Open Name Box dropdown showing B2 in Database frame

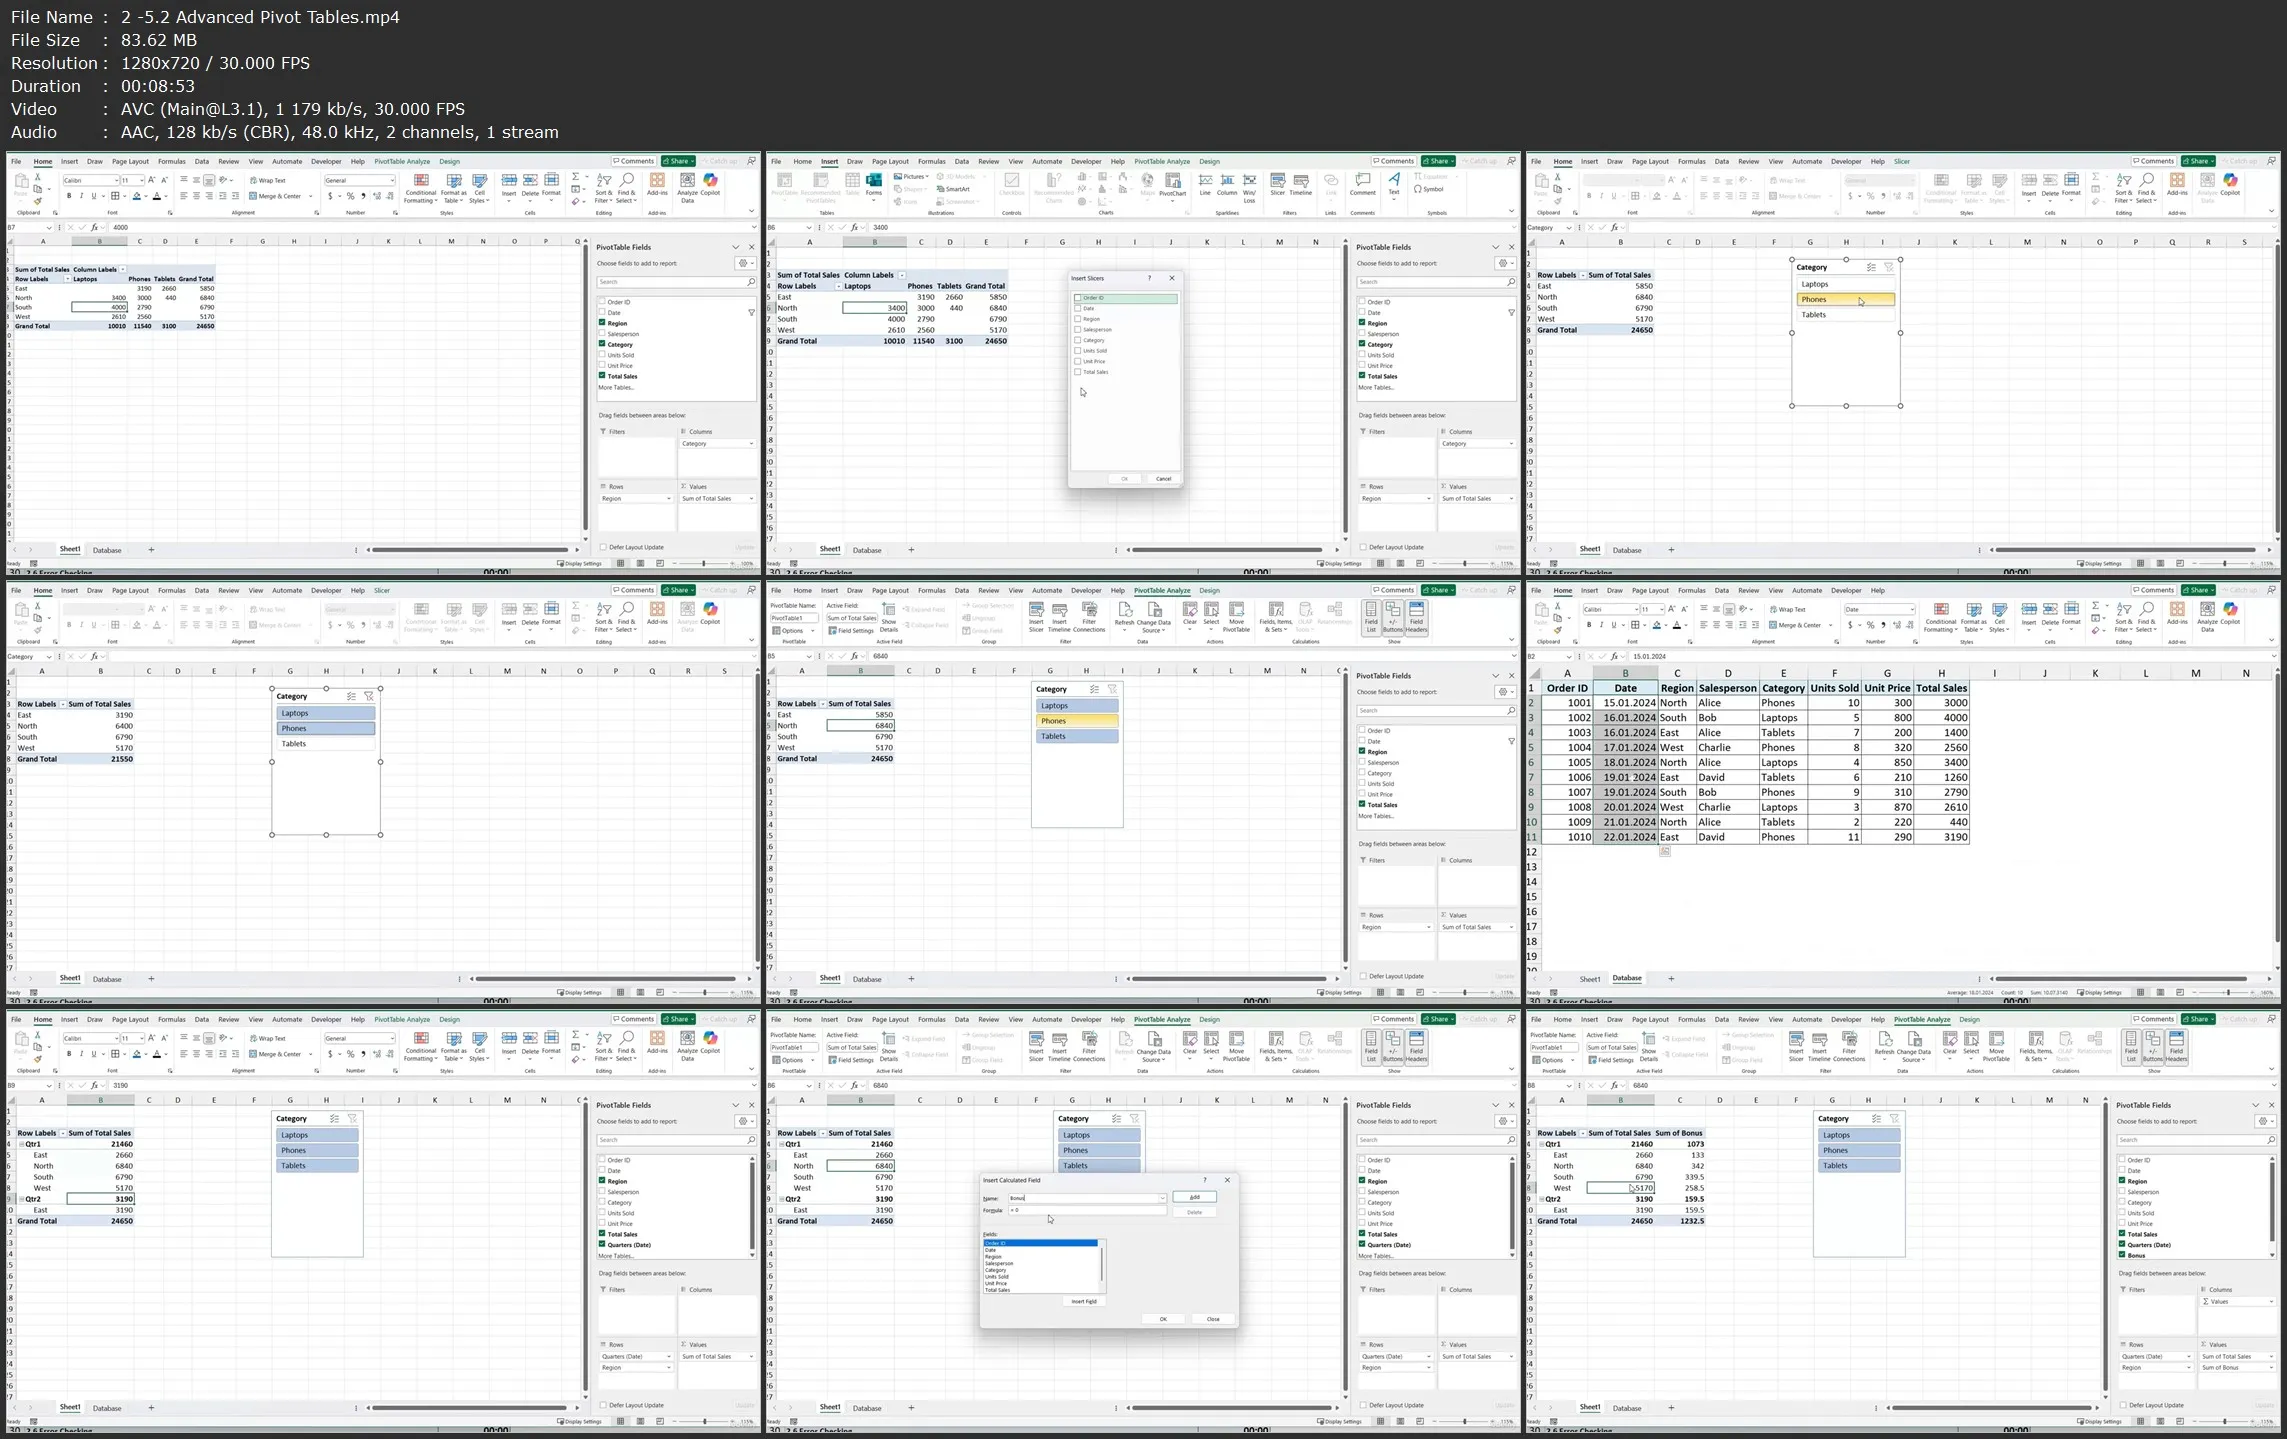1568,657
